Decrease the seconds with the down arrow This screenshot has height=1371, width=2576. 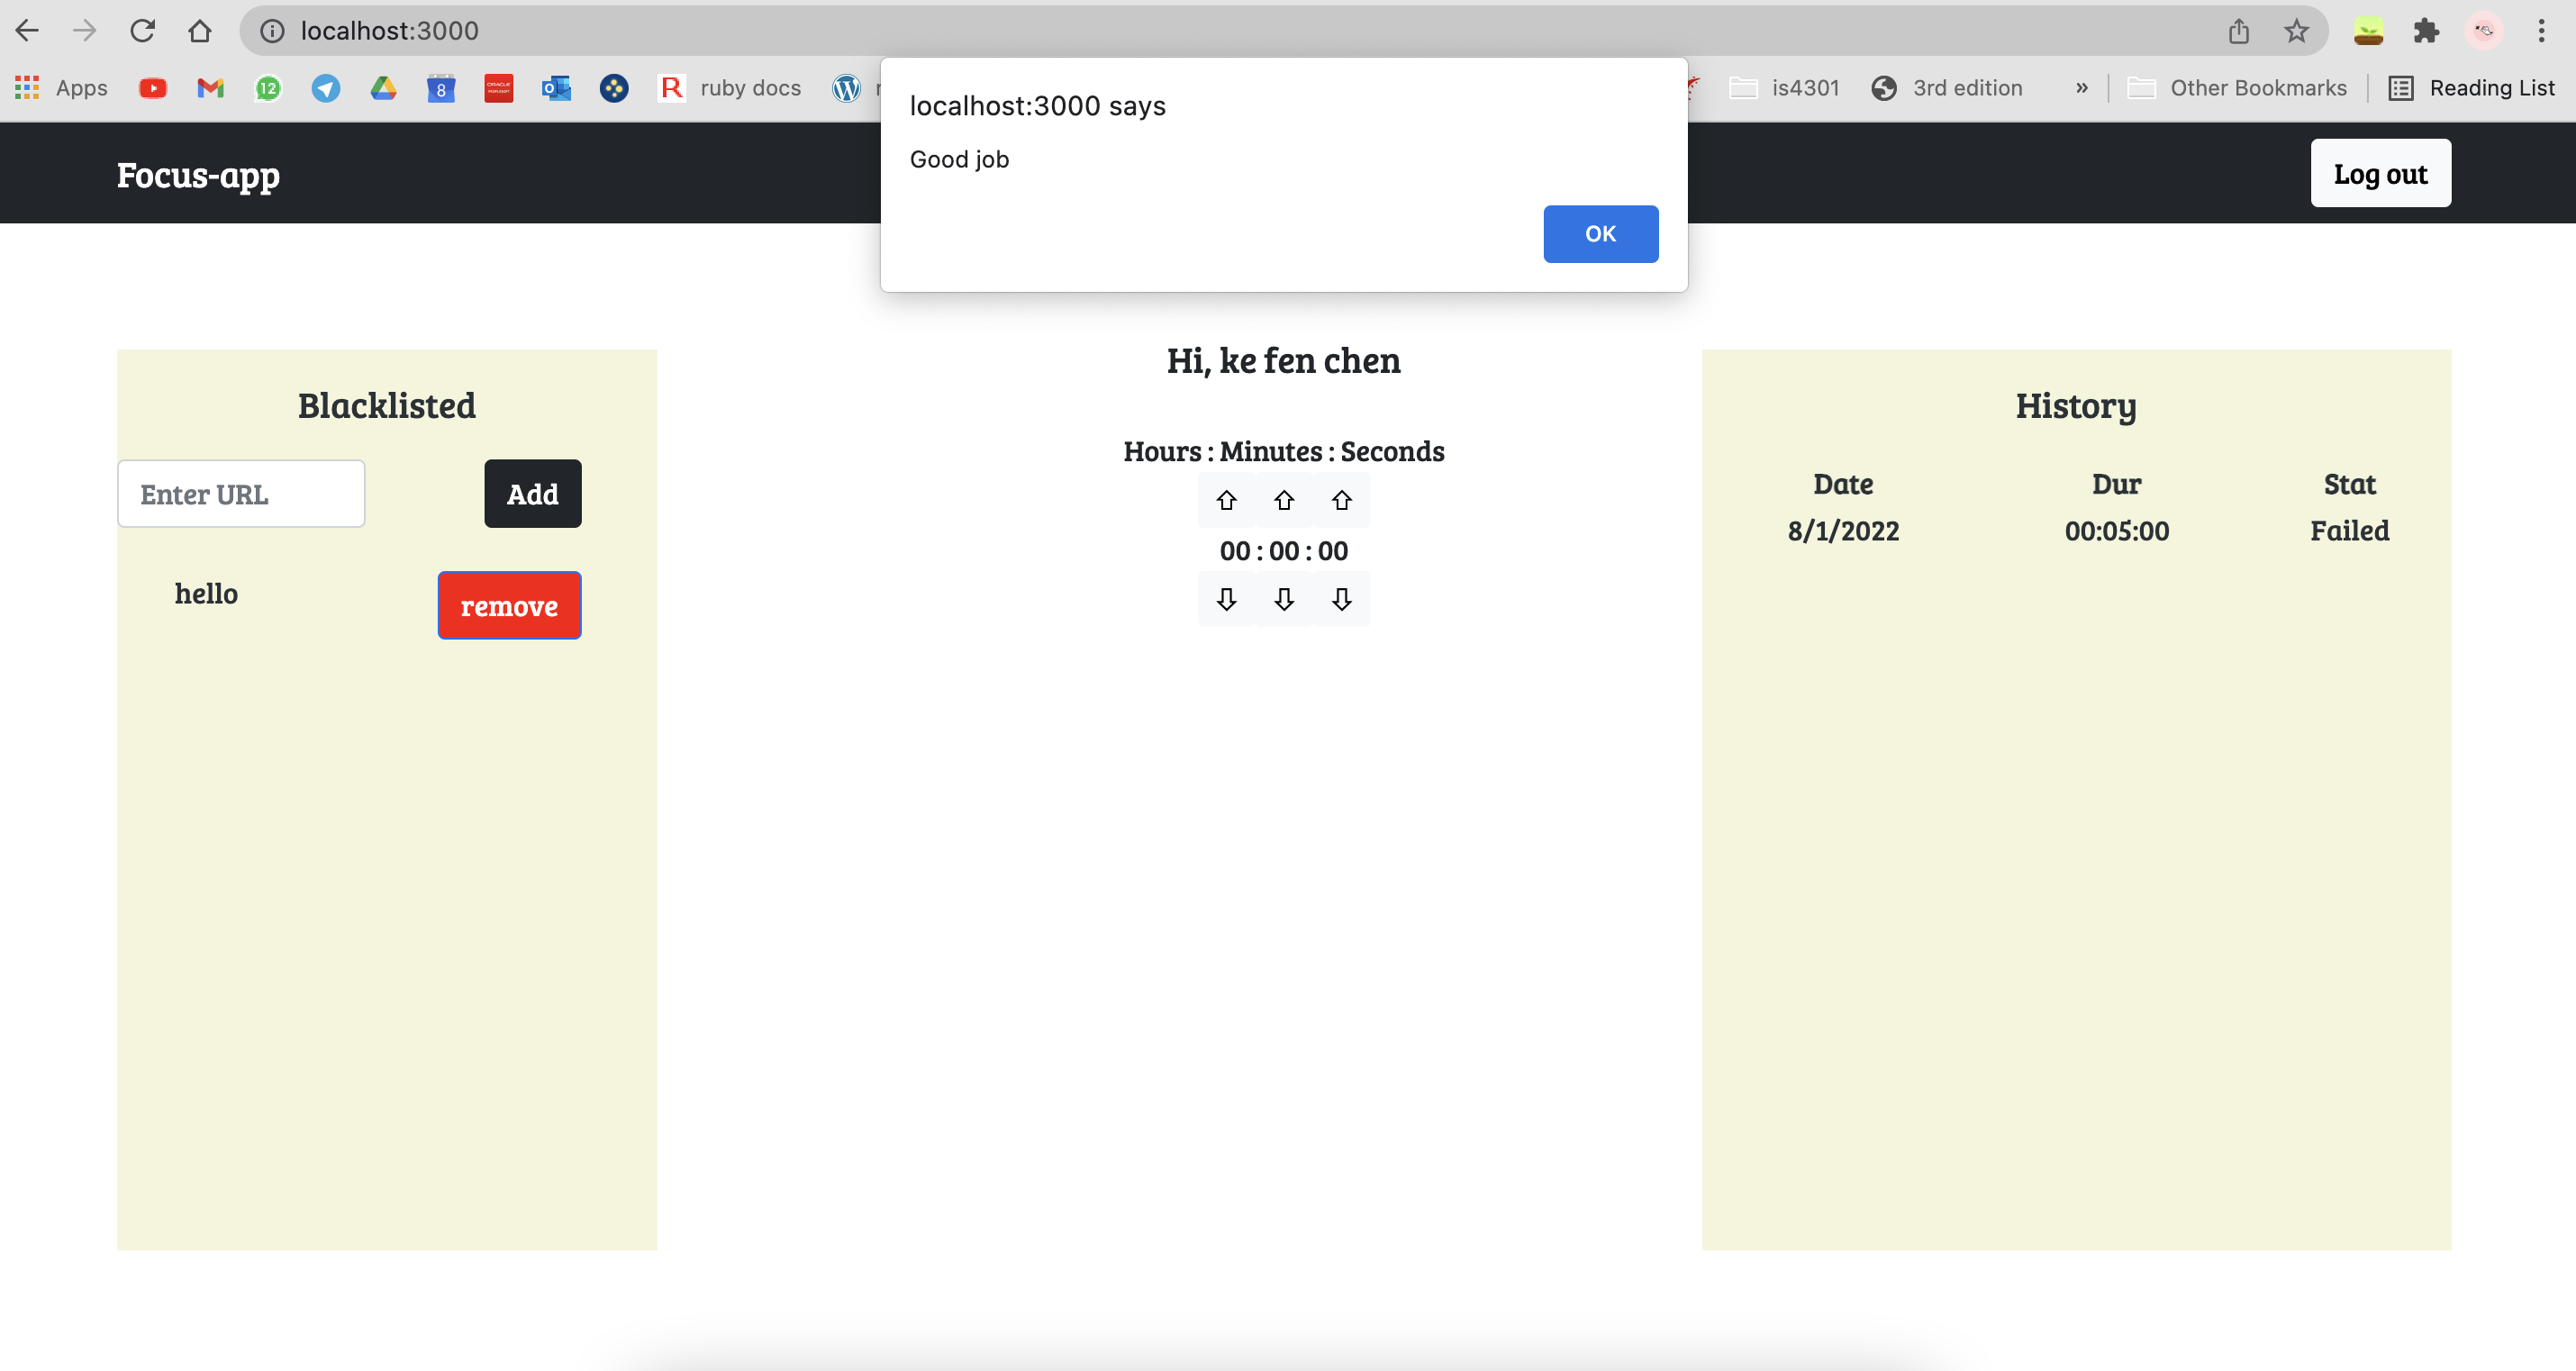[x=1342, y=599]
